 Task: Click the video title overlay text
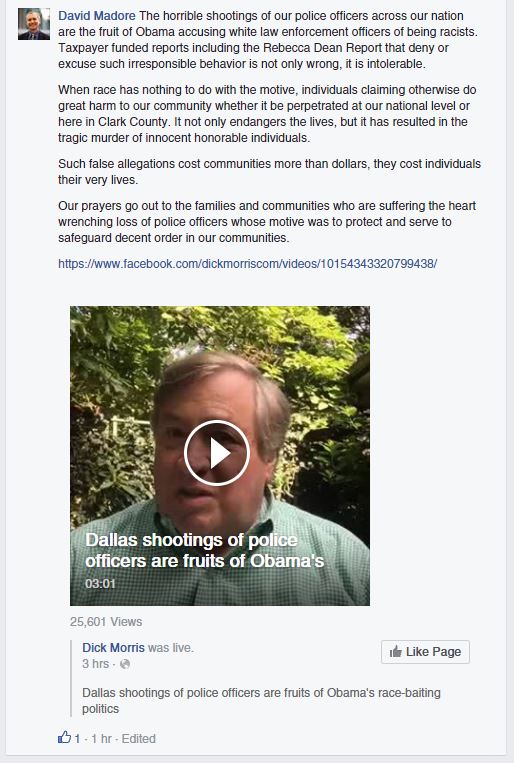click(204, 550)
